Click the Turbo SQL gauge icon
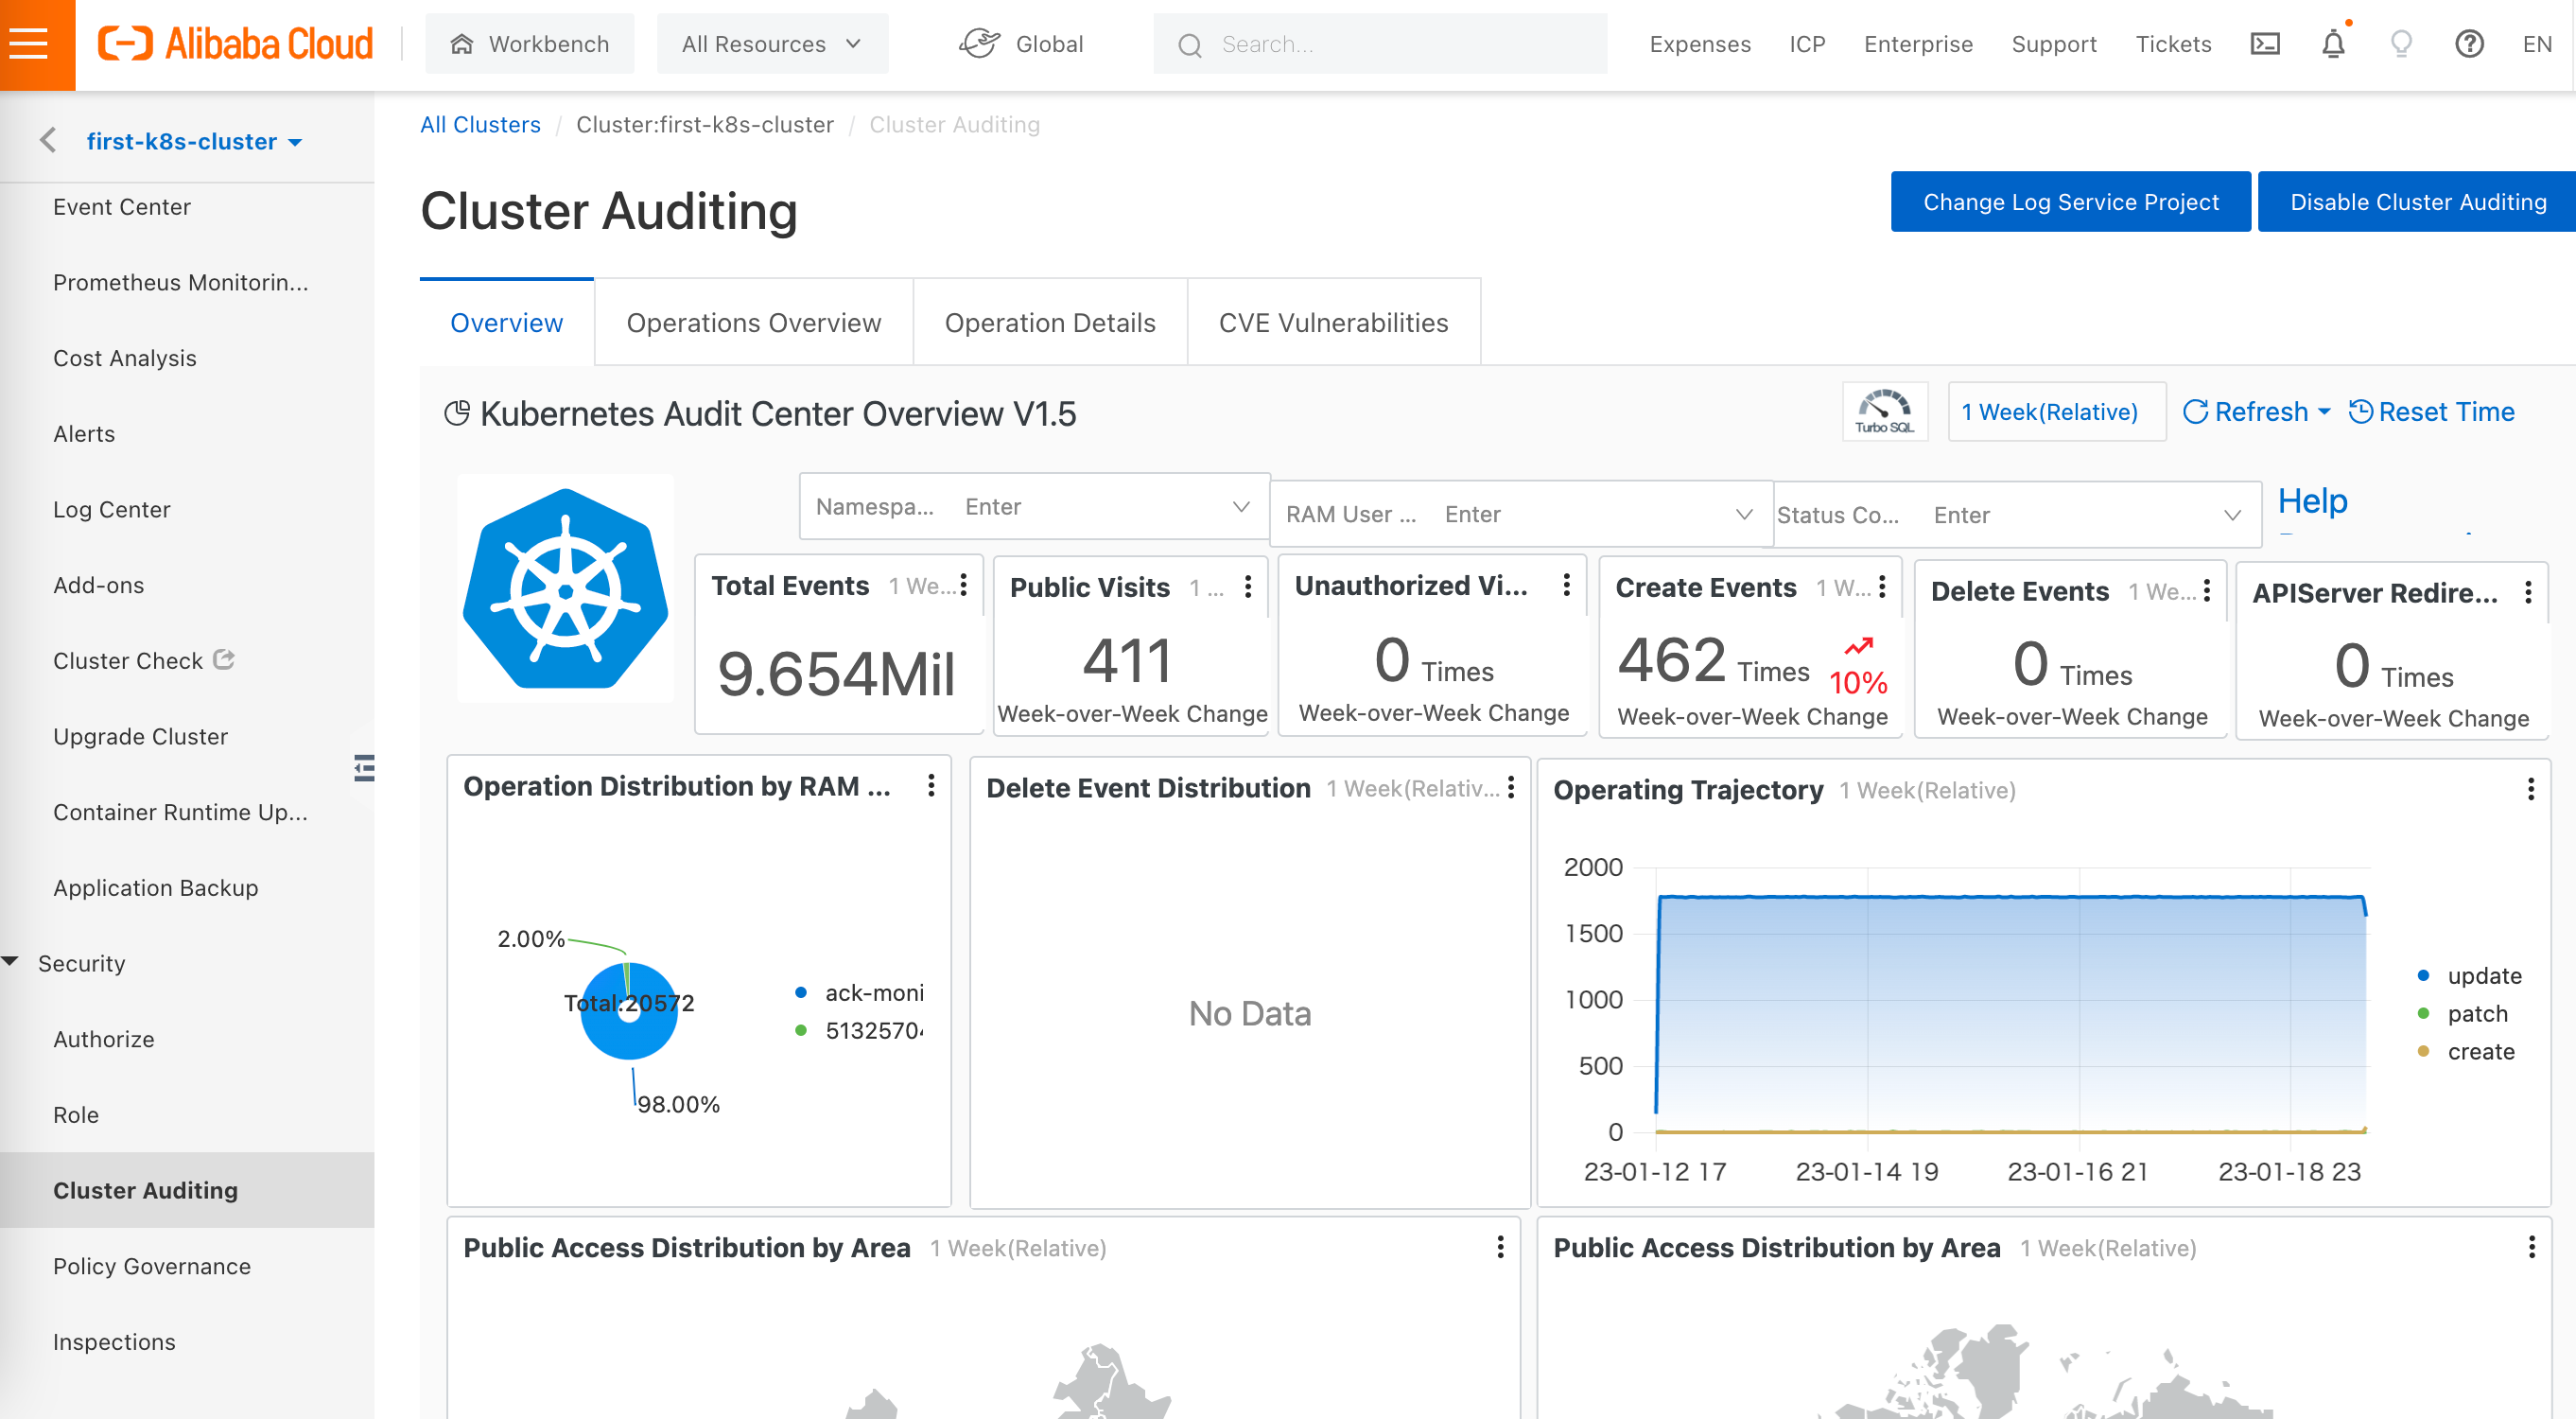 (x=1884, y=411)
